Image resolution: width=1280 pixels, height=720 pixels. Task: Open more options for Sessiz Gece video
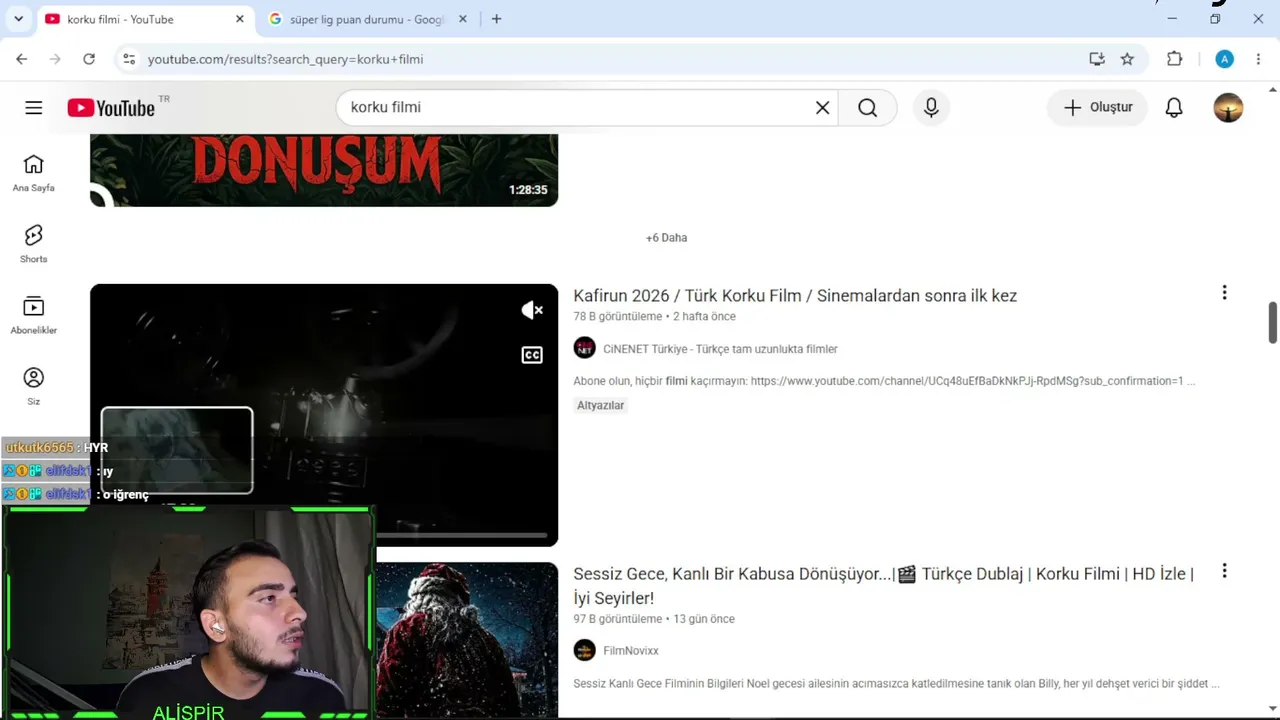click(x=1224, y=571)
